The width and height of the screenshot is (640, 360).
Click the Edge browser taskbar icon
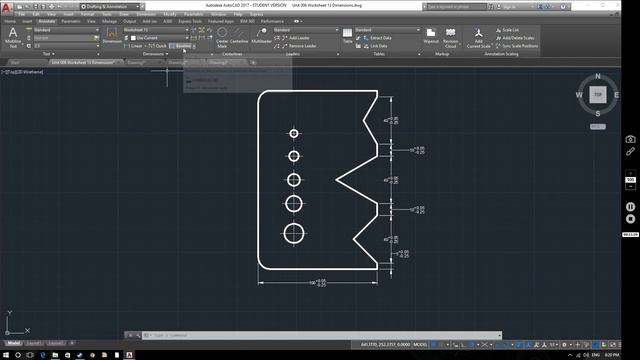[43, 355]
